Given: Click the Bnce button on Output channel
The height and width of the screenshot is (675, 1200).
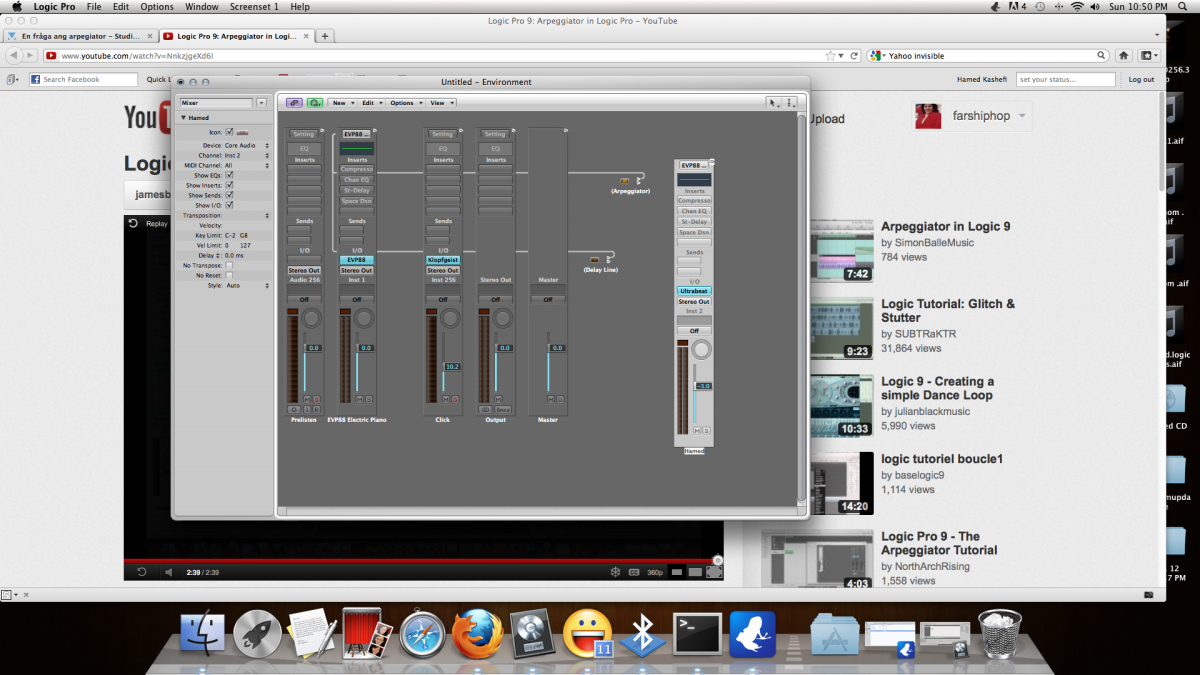Looking at the screenshot, I should click(502, 409).
